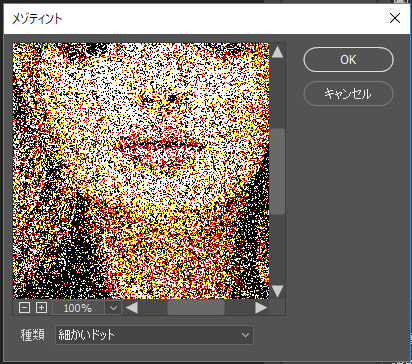Confirm the mezzotint filter with OK

coord(348,60)
